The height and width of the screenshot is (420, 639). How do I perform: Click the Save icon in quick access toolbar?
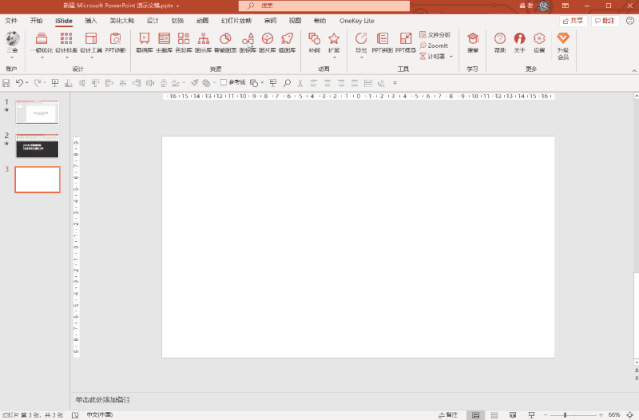click(x=6, y=83)
